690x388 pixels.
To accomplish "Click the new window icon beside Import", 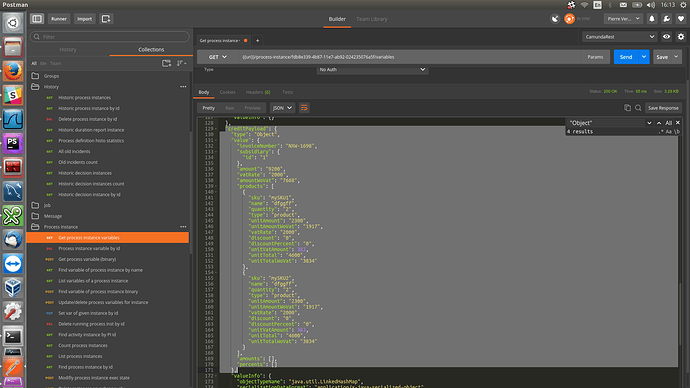I will click(106, 19).
